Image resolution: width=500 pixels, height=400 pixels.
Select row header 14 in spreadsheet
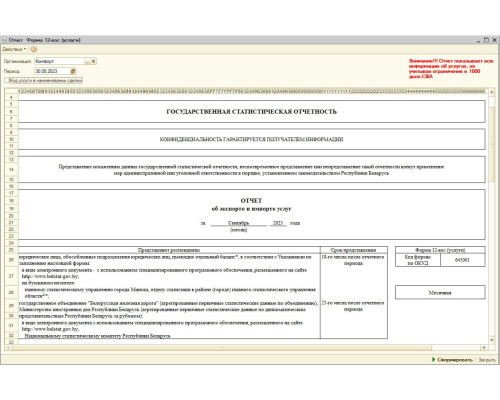click(x=11, y=170)
